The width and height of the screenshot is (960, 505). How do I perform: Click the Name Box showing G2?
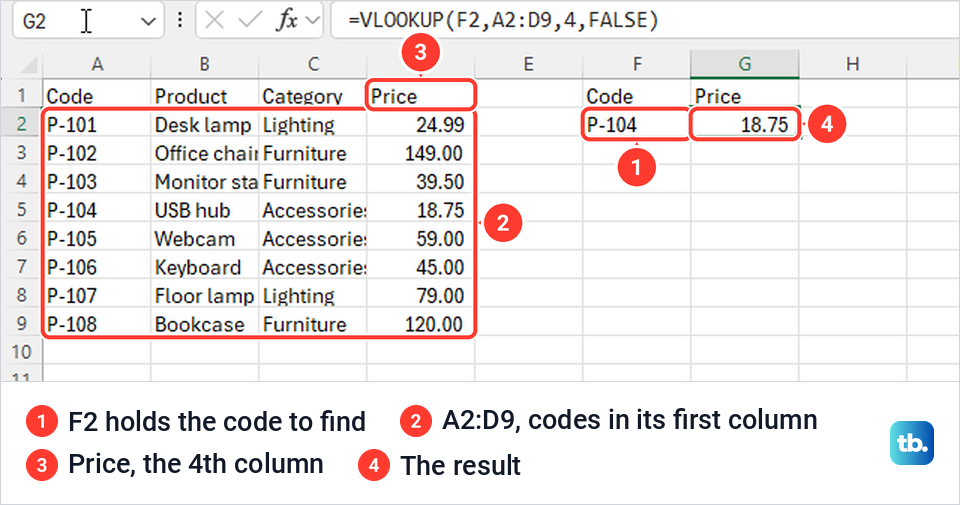click(88, 21)
